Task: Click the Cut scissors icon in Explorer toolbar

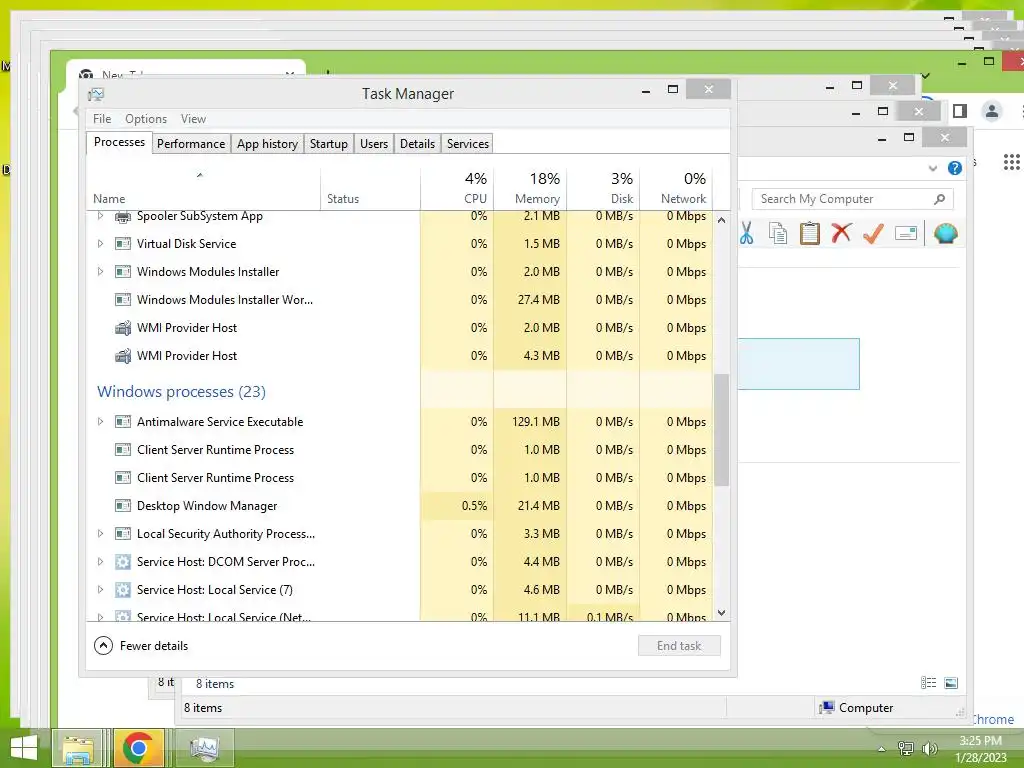Action: [746, 233]
